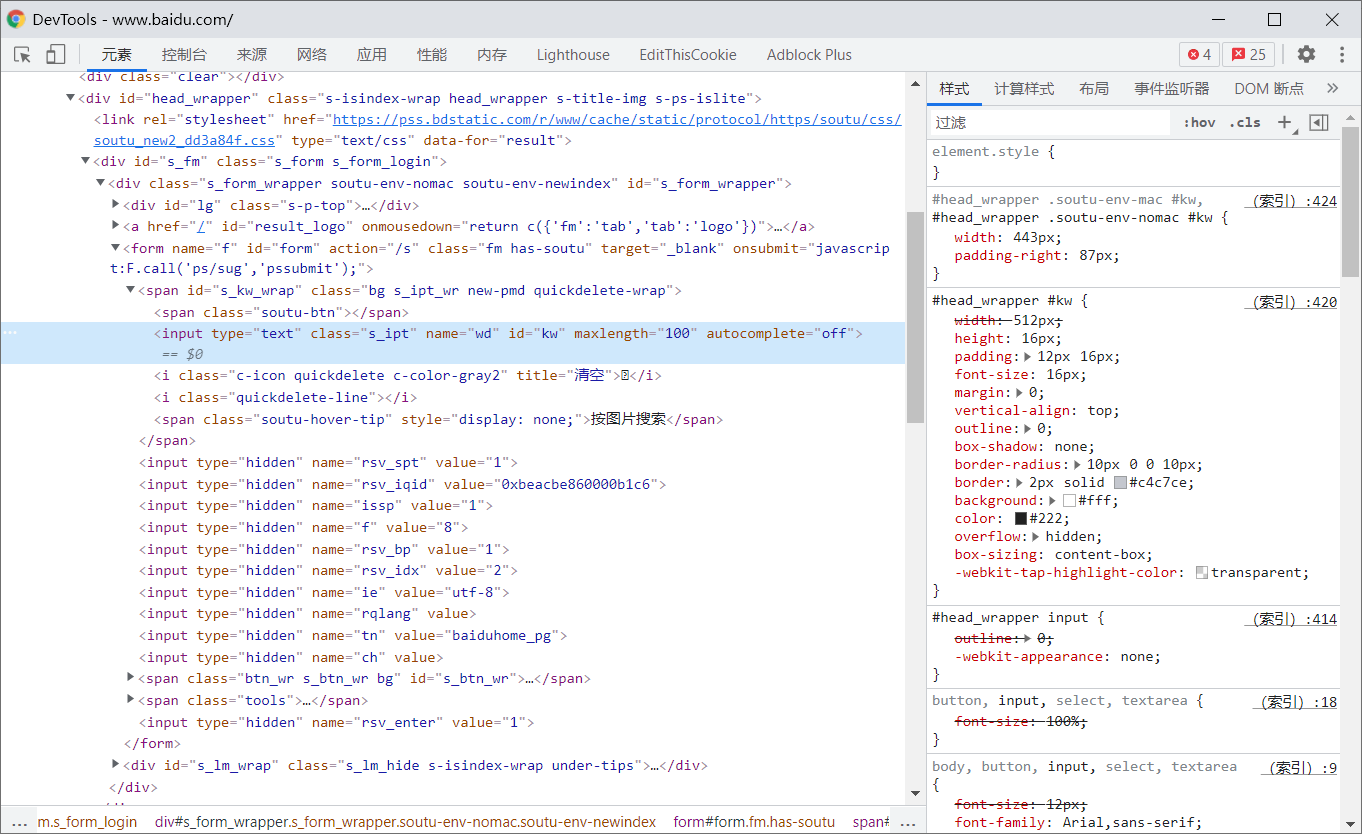
Task: Click the 过滤 styles filter field
Action: tap(1050, 123)
